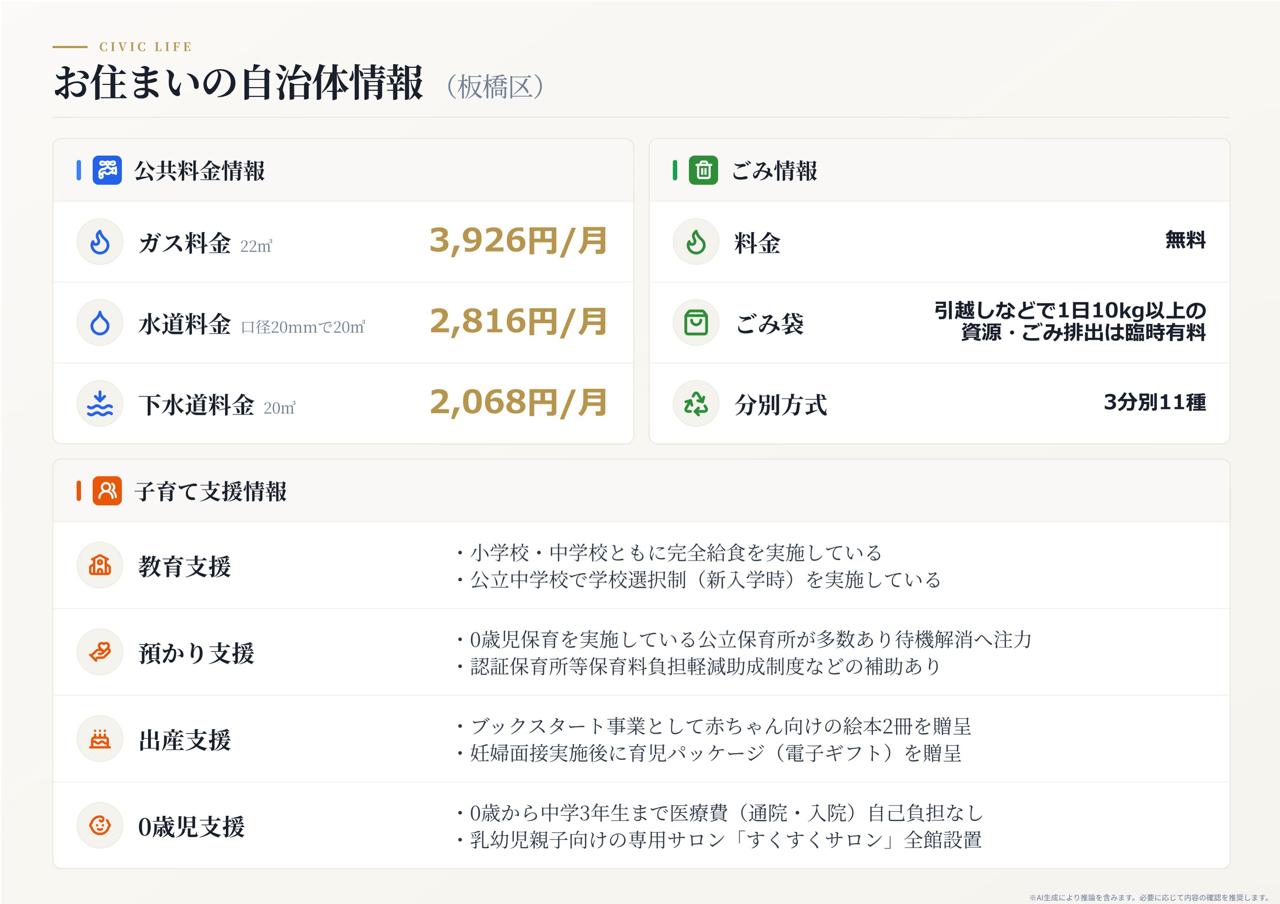This screenshot has height=904, width=1280.
Task: Open the 教育支援 row label
Action: coord(184,567)
